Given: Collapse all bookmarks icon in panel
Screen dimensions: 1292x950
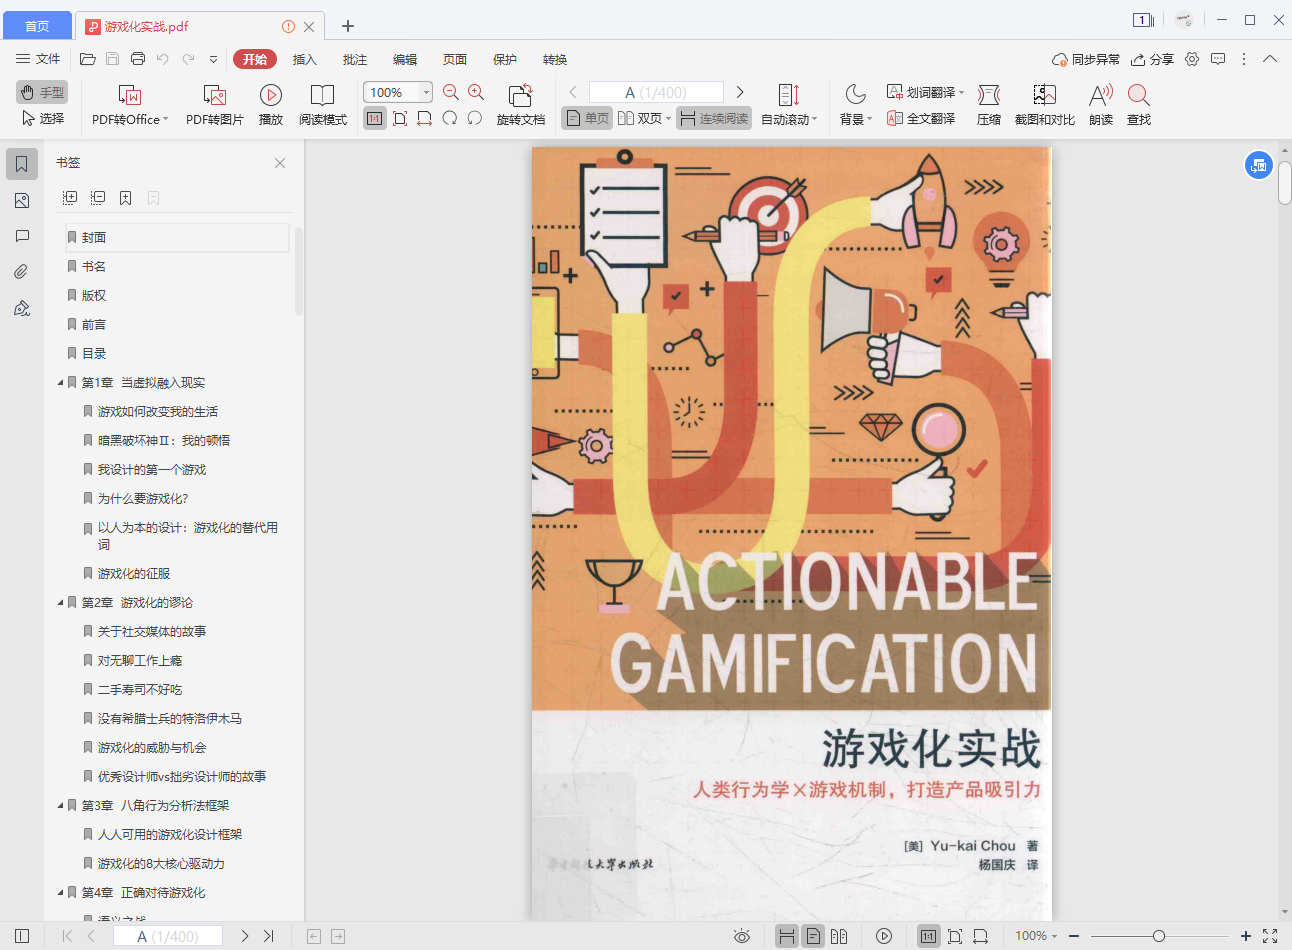Looking at the screenshot, I should pyautogui.click(x=98, y=198).
